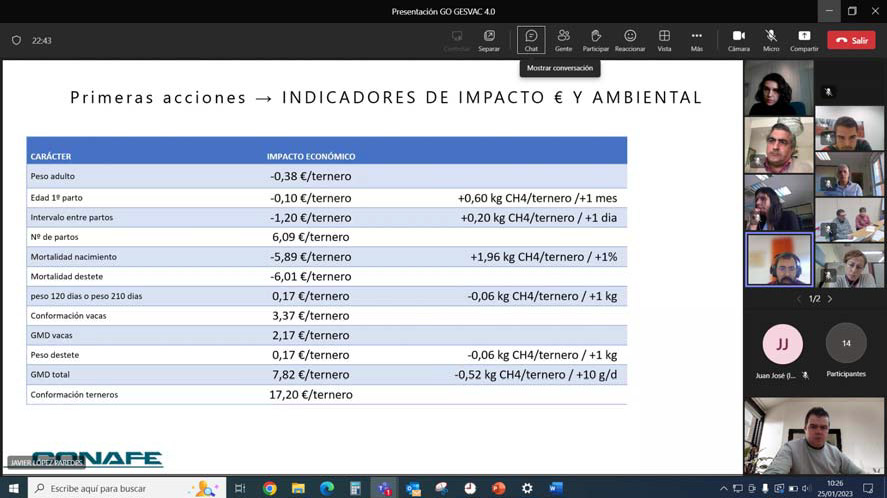Show the Gente participants panel
Viewport: 887px width, 498px height.
[563, 40]
